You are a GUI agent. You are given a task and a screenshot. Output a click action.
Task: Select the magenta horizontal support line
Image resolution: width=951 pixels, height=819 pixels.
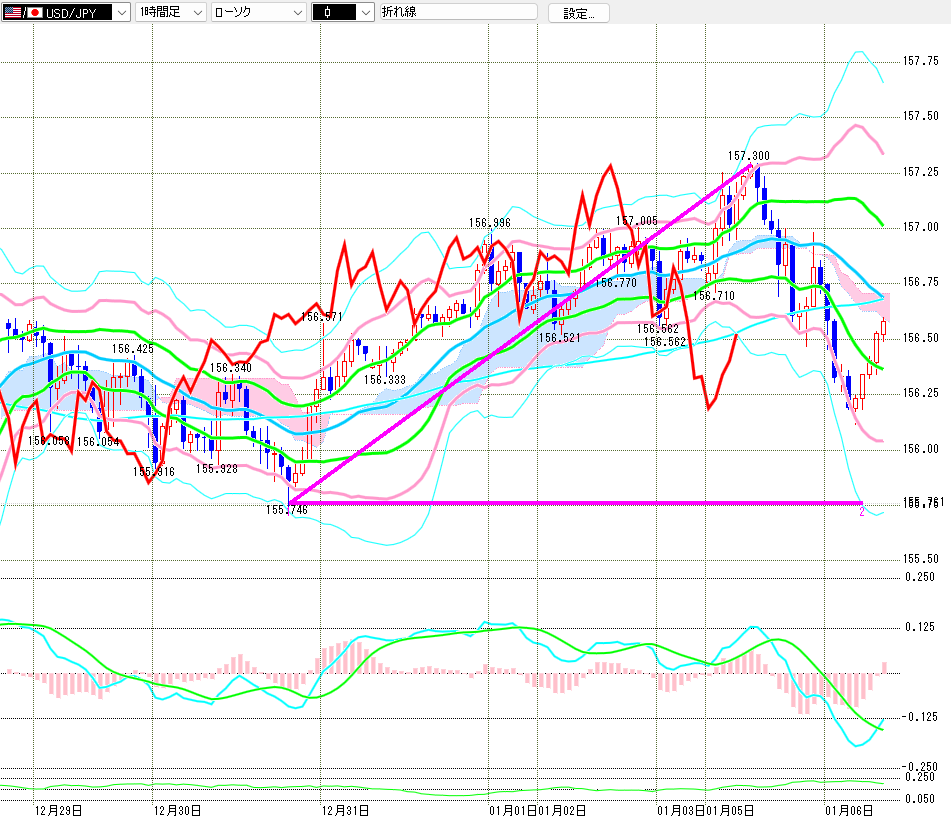click(x=600, y=502)
